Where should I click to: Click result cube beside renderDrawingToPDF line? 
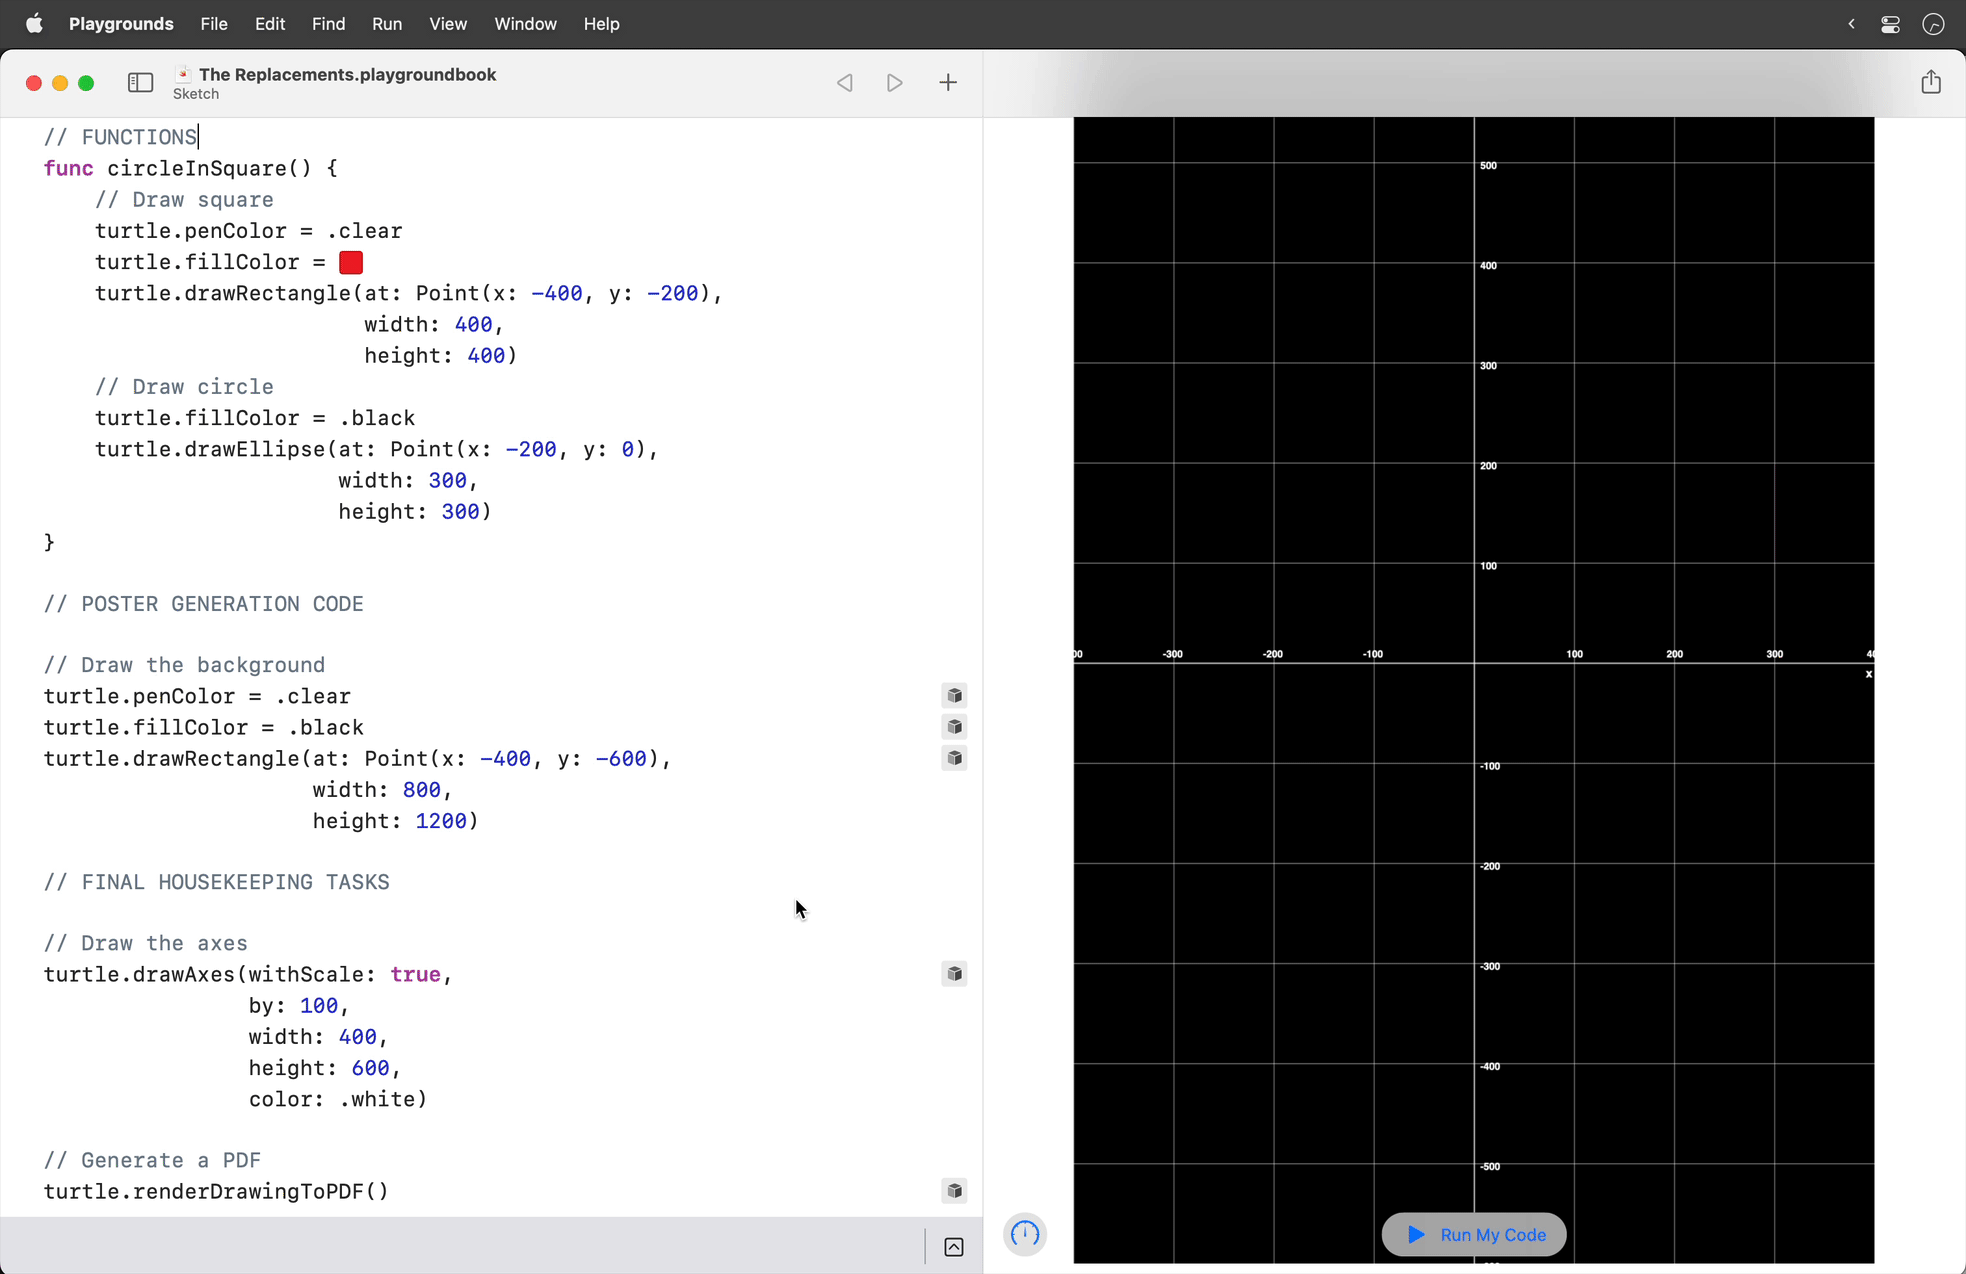(x=954, y=1191)
